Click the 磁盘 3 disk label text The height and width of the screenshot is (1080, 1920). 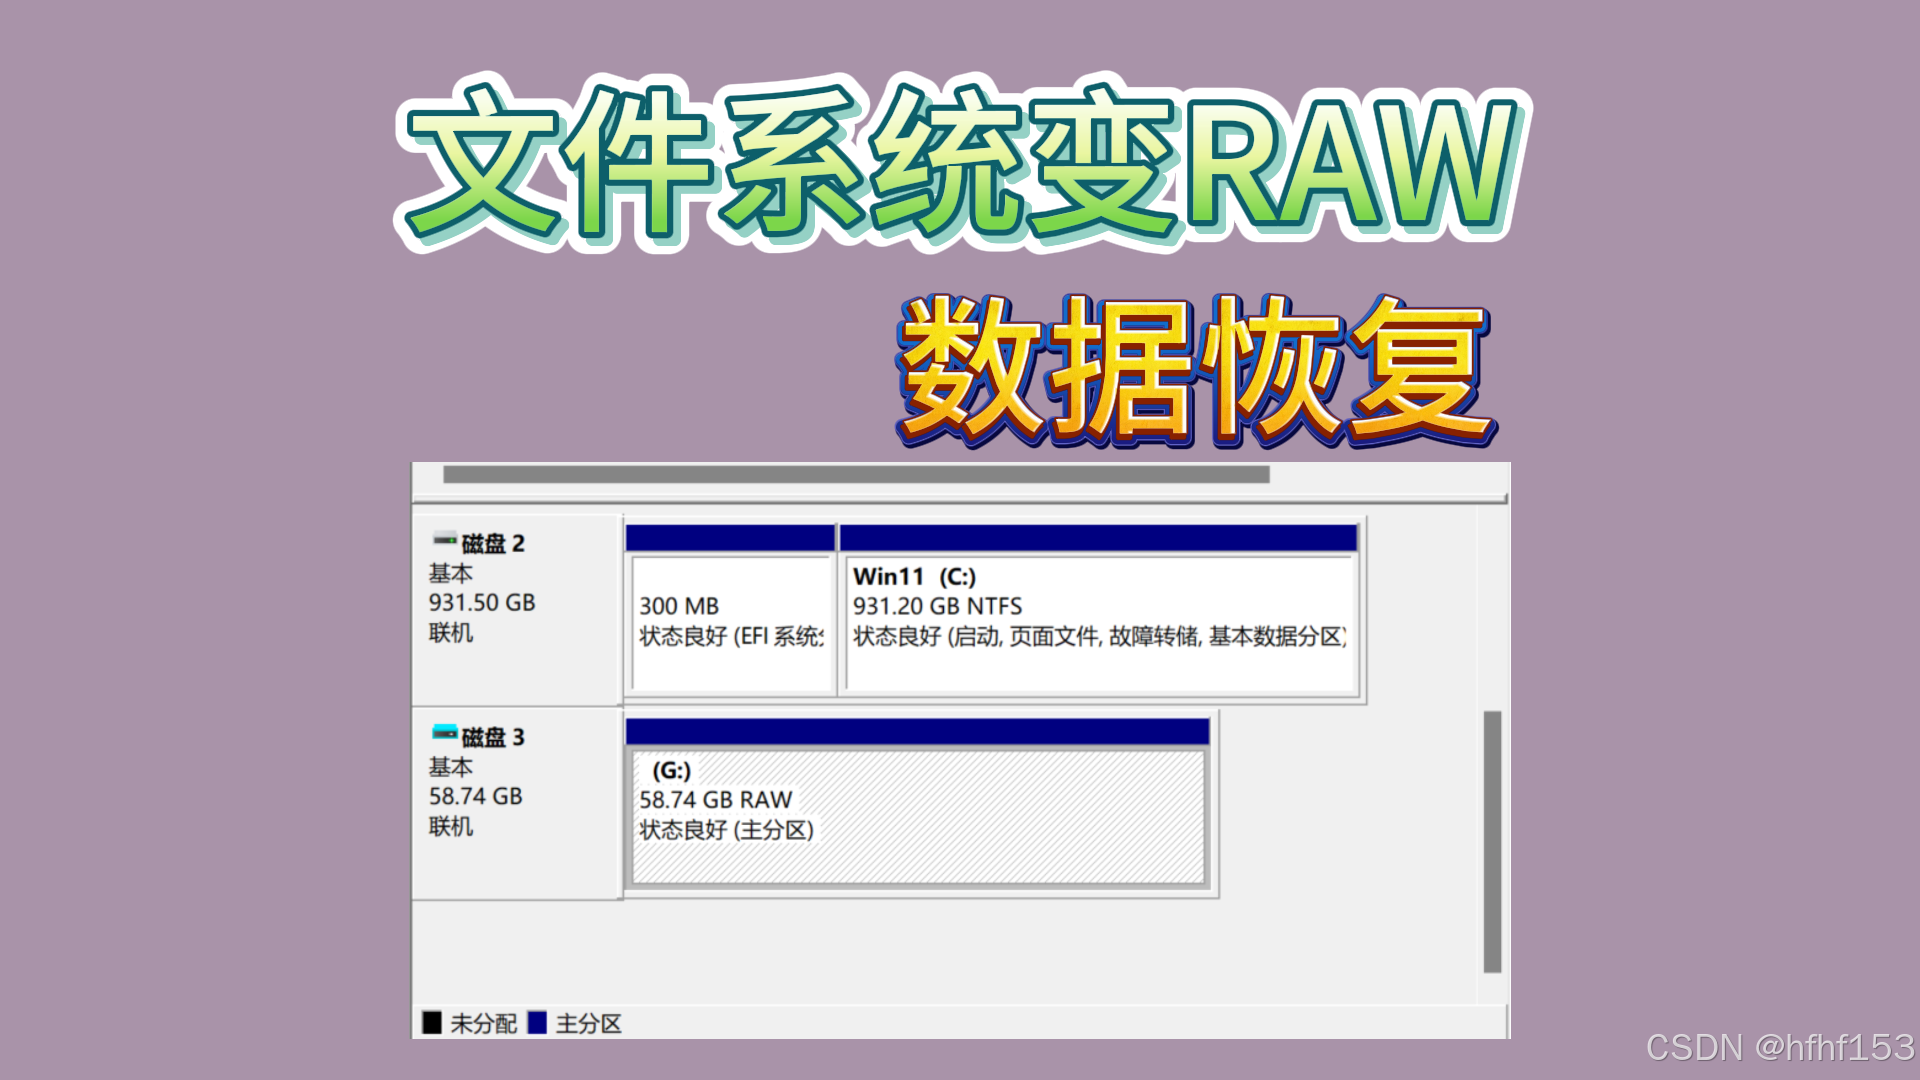click(493, 737)
